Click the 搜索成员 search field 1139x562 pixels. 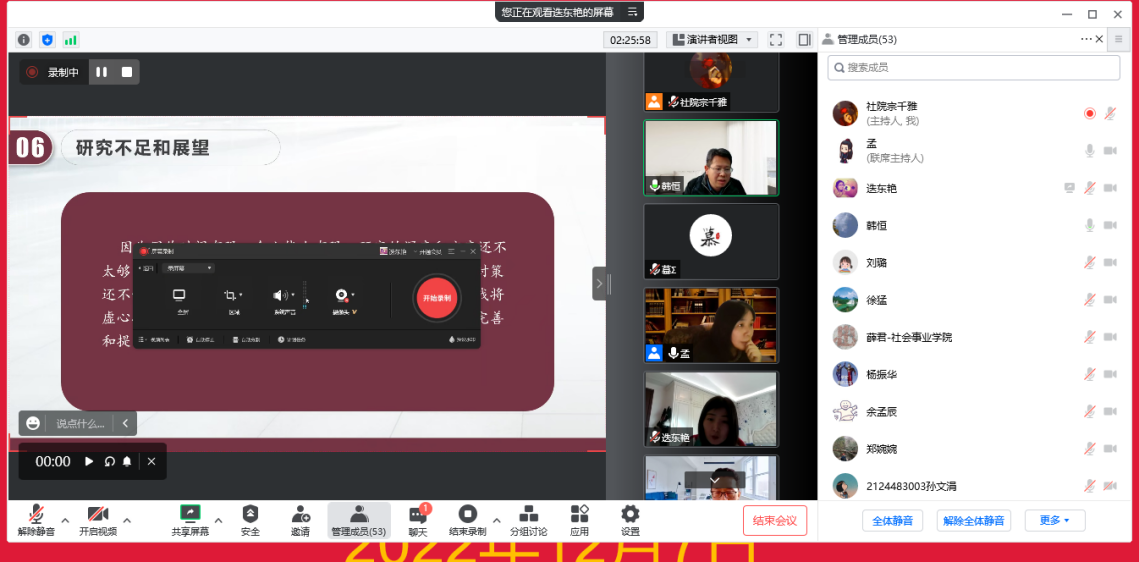click(x=973, y=67)
